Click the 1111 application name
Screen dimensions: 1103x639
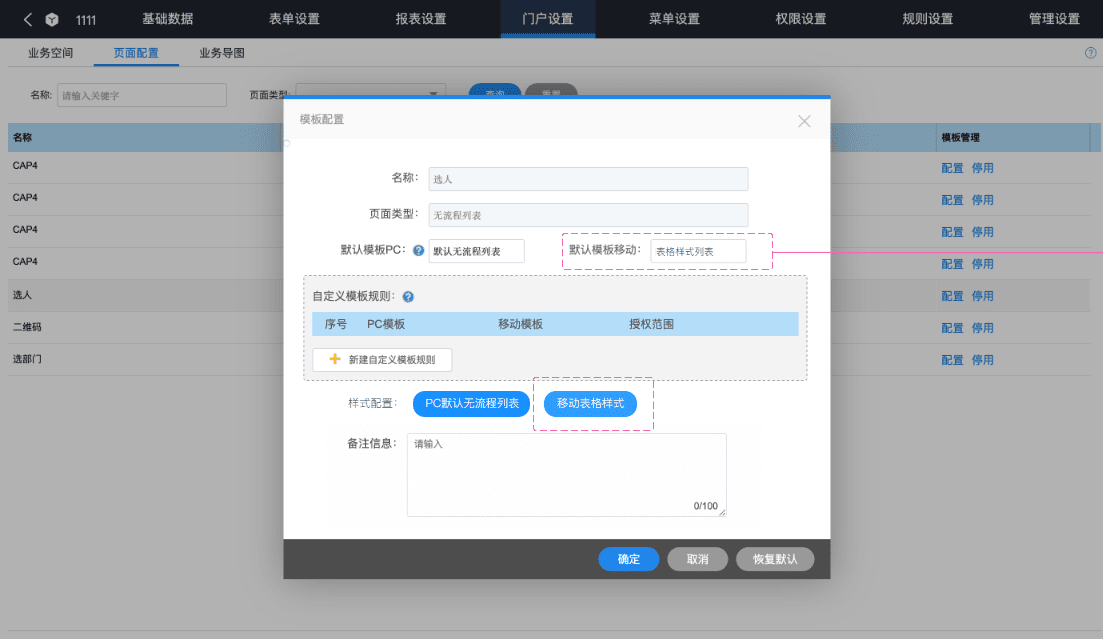coord(86,20)
